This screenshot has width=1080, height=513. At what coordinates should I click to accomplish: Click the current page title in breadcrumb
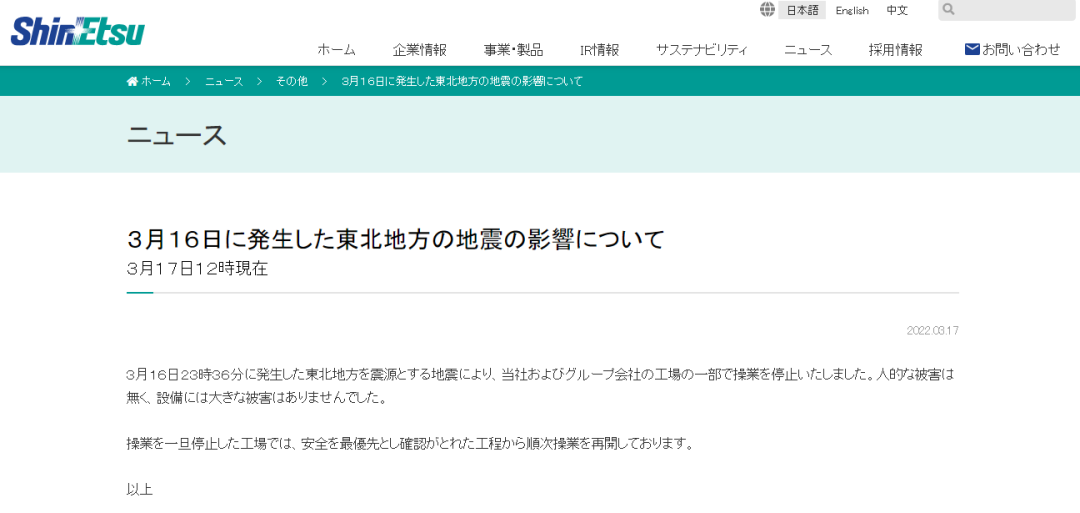pos(462,81)
